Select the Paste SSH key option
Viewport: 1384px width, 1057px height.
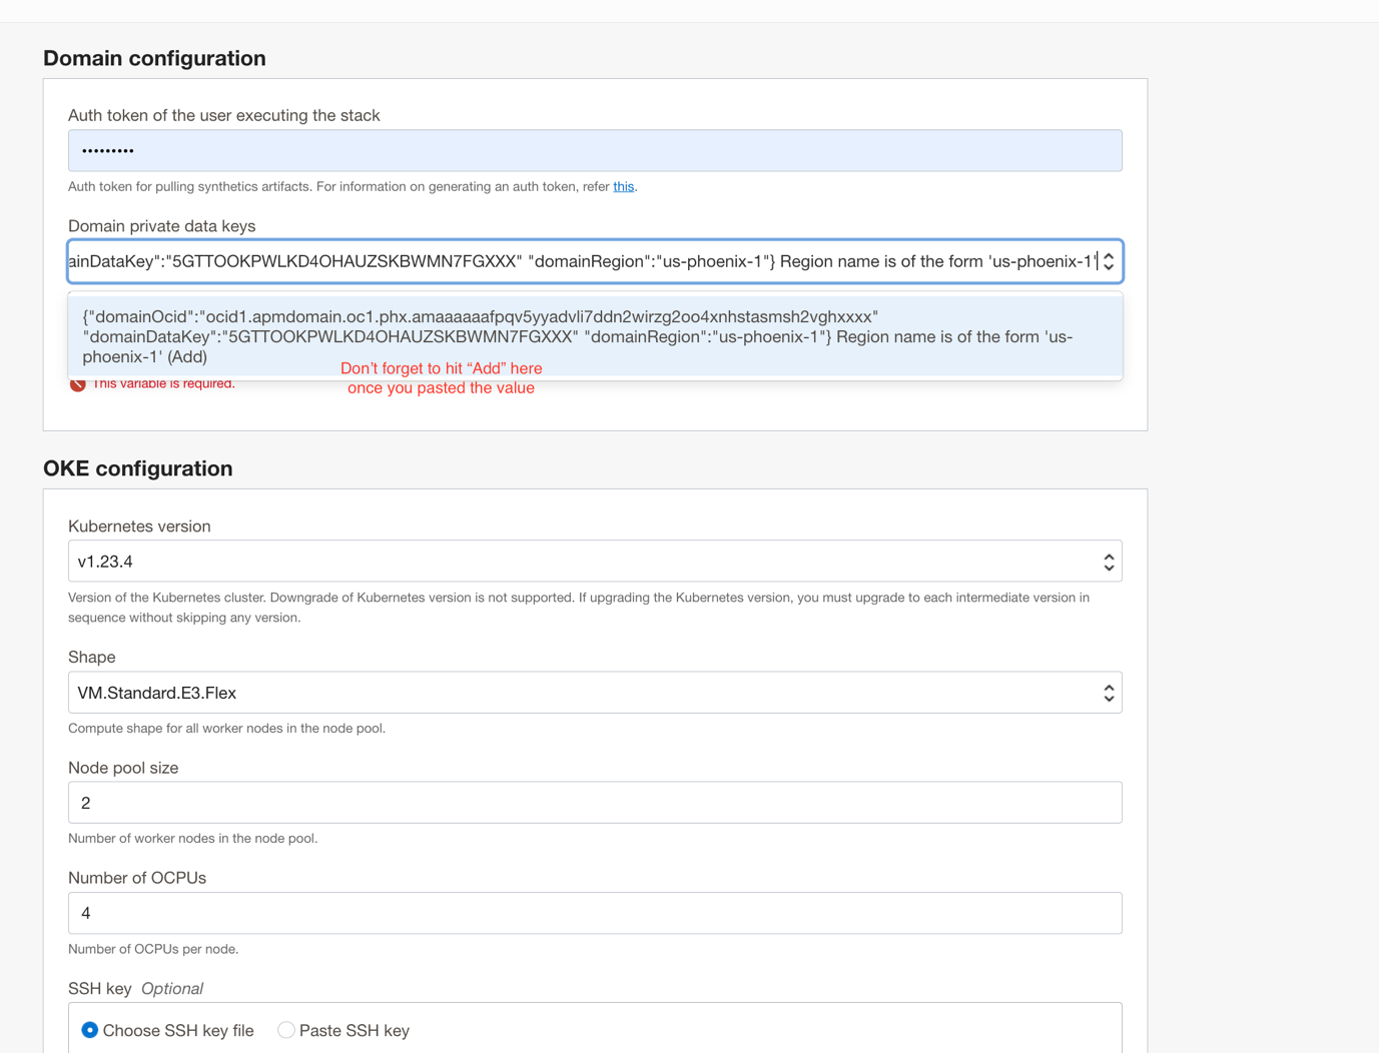[286, 1030]
